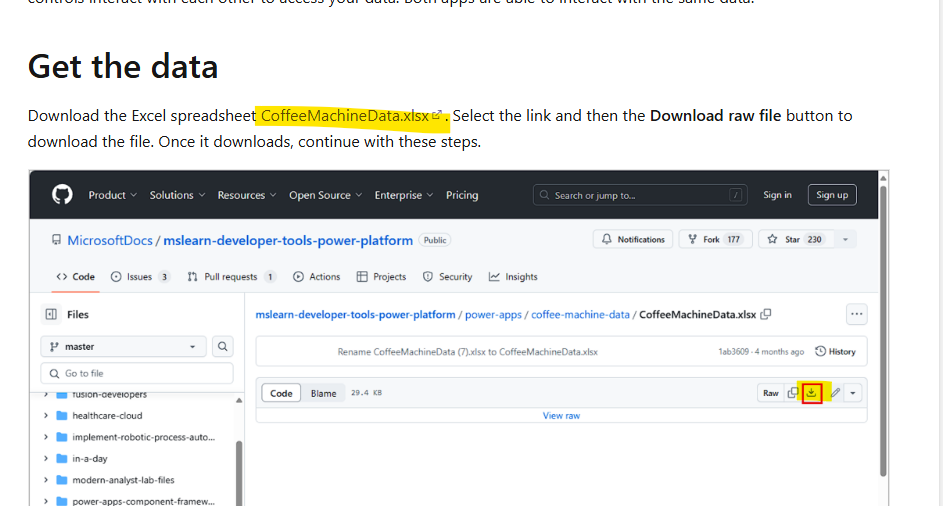Click the View raw link
Viewport: 943px width, 506px height.
(x=561, y=416)
